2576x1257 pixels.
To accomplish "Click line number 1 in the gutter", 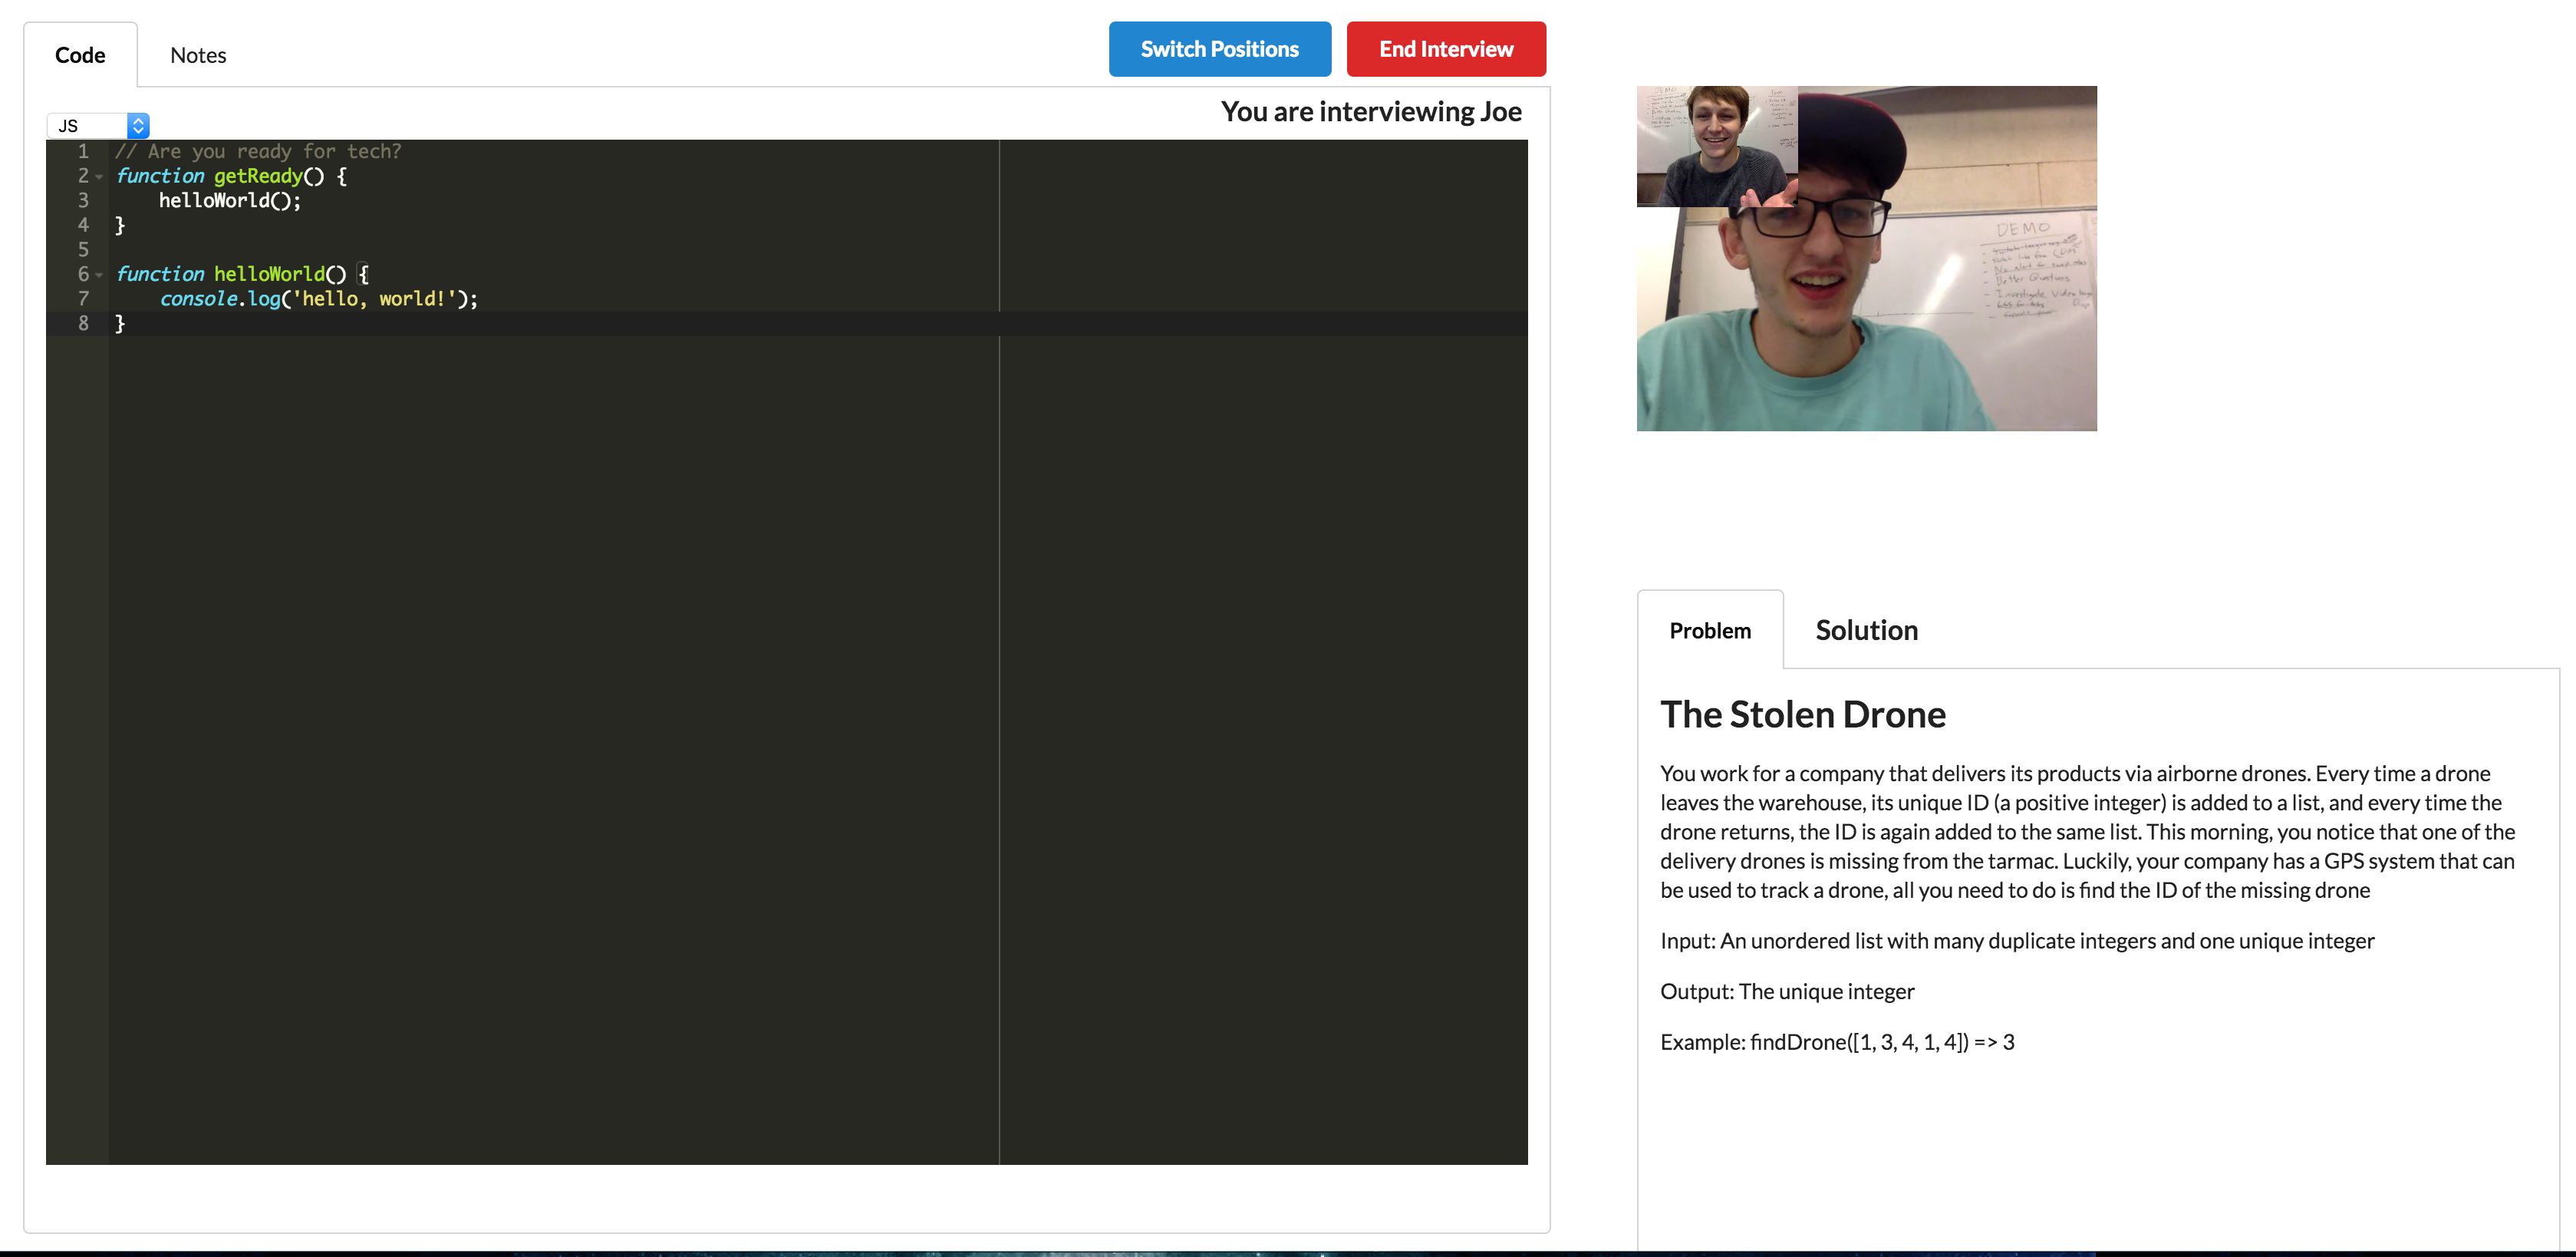I will point(83,151).
